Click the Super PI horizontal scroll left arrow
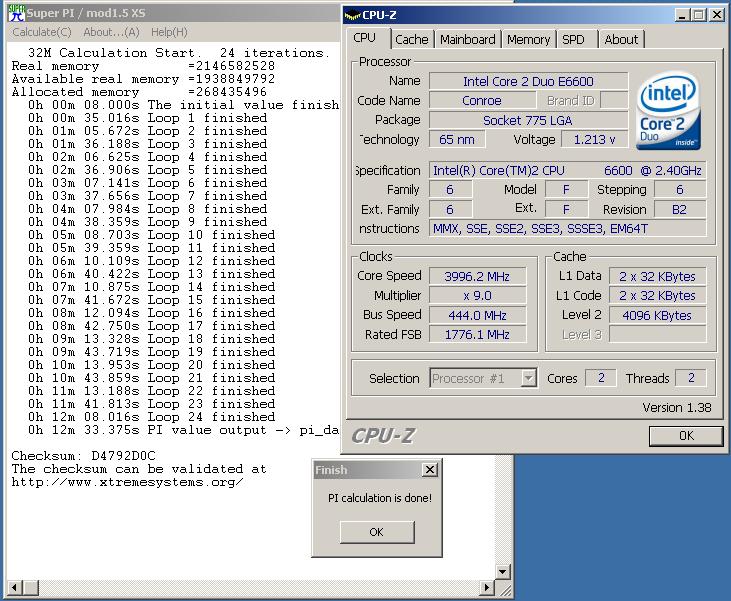The width and height of the screenshot is (731, 601). point(14,587)
